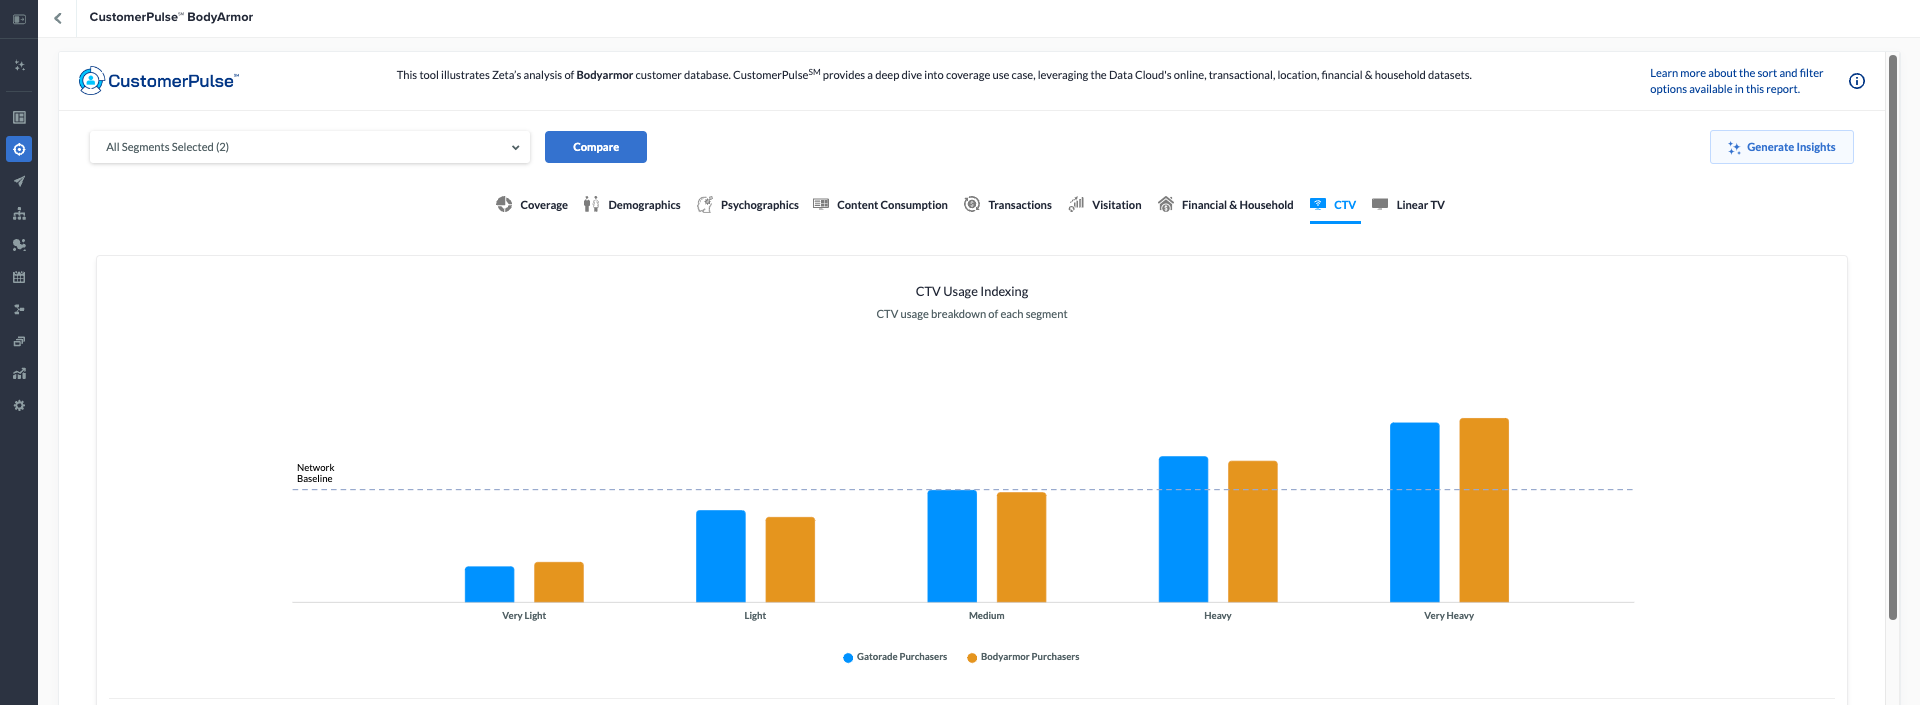Switch to the Content Consumption tab

(x=892, y=205)
